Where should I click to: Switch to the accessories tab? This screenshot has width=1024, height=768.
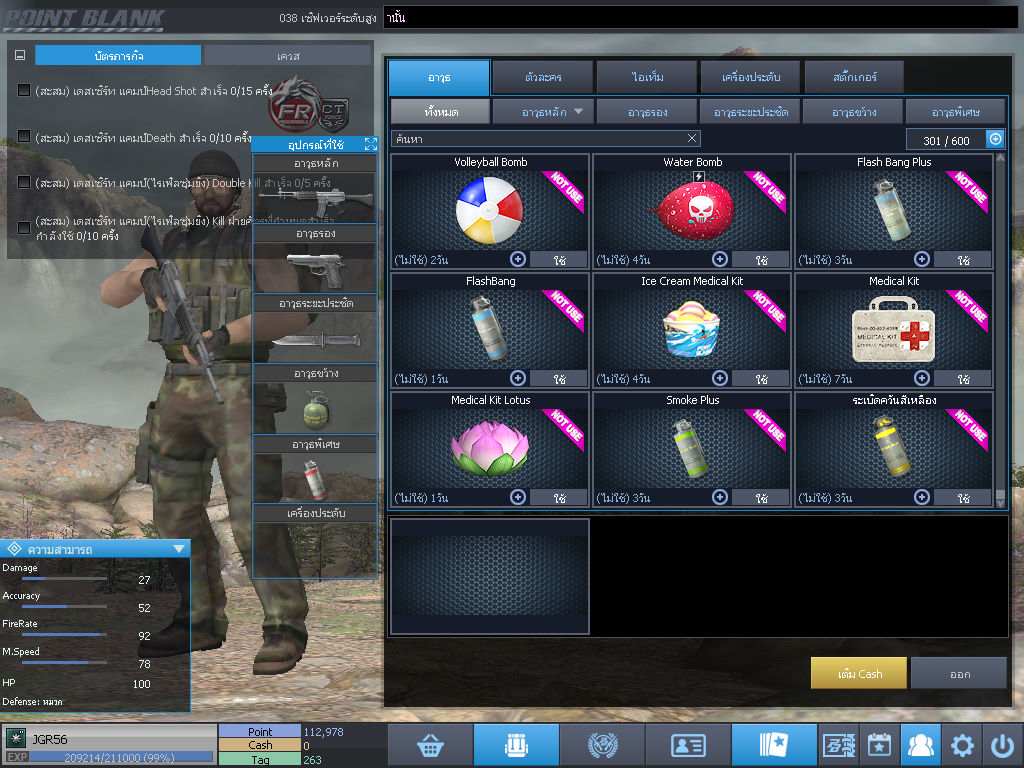pyautogui.click(x=750, y=78)
